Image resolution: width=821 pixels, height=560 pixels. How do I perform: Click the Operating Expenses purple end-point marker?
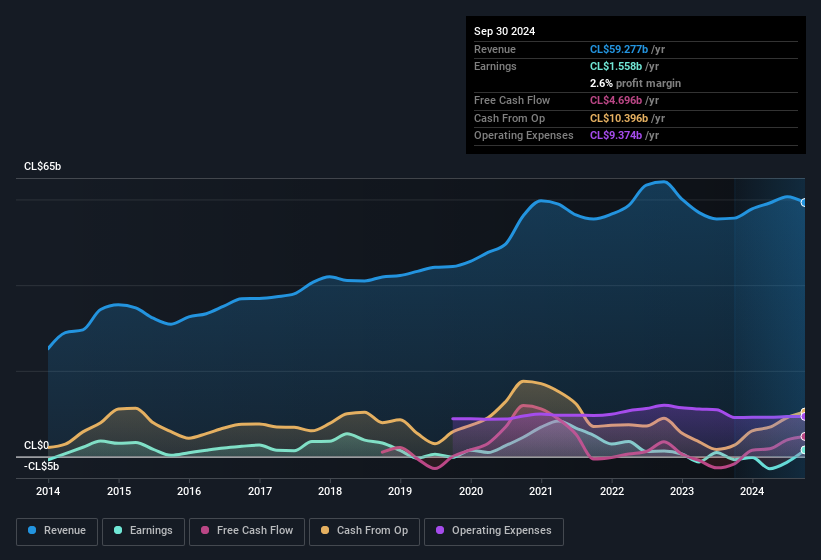coord(804,417)
